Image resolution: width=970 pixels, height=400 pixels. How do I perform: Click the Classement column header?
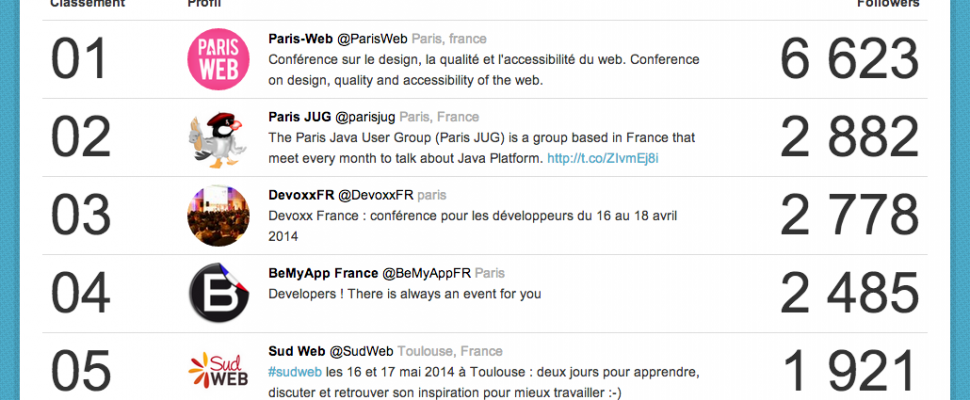pos(88,3)
